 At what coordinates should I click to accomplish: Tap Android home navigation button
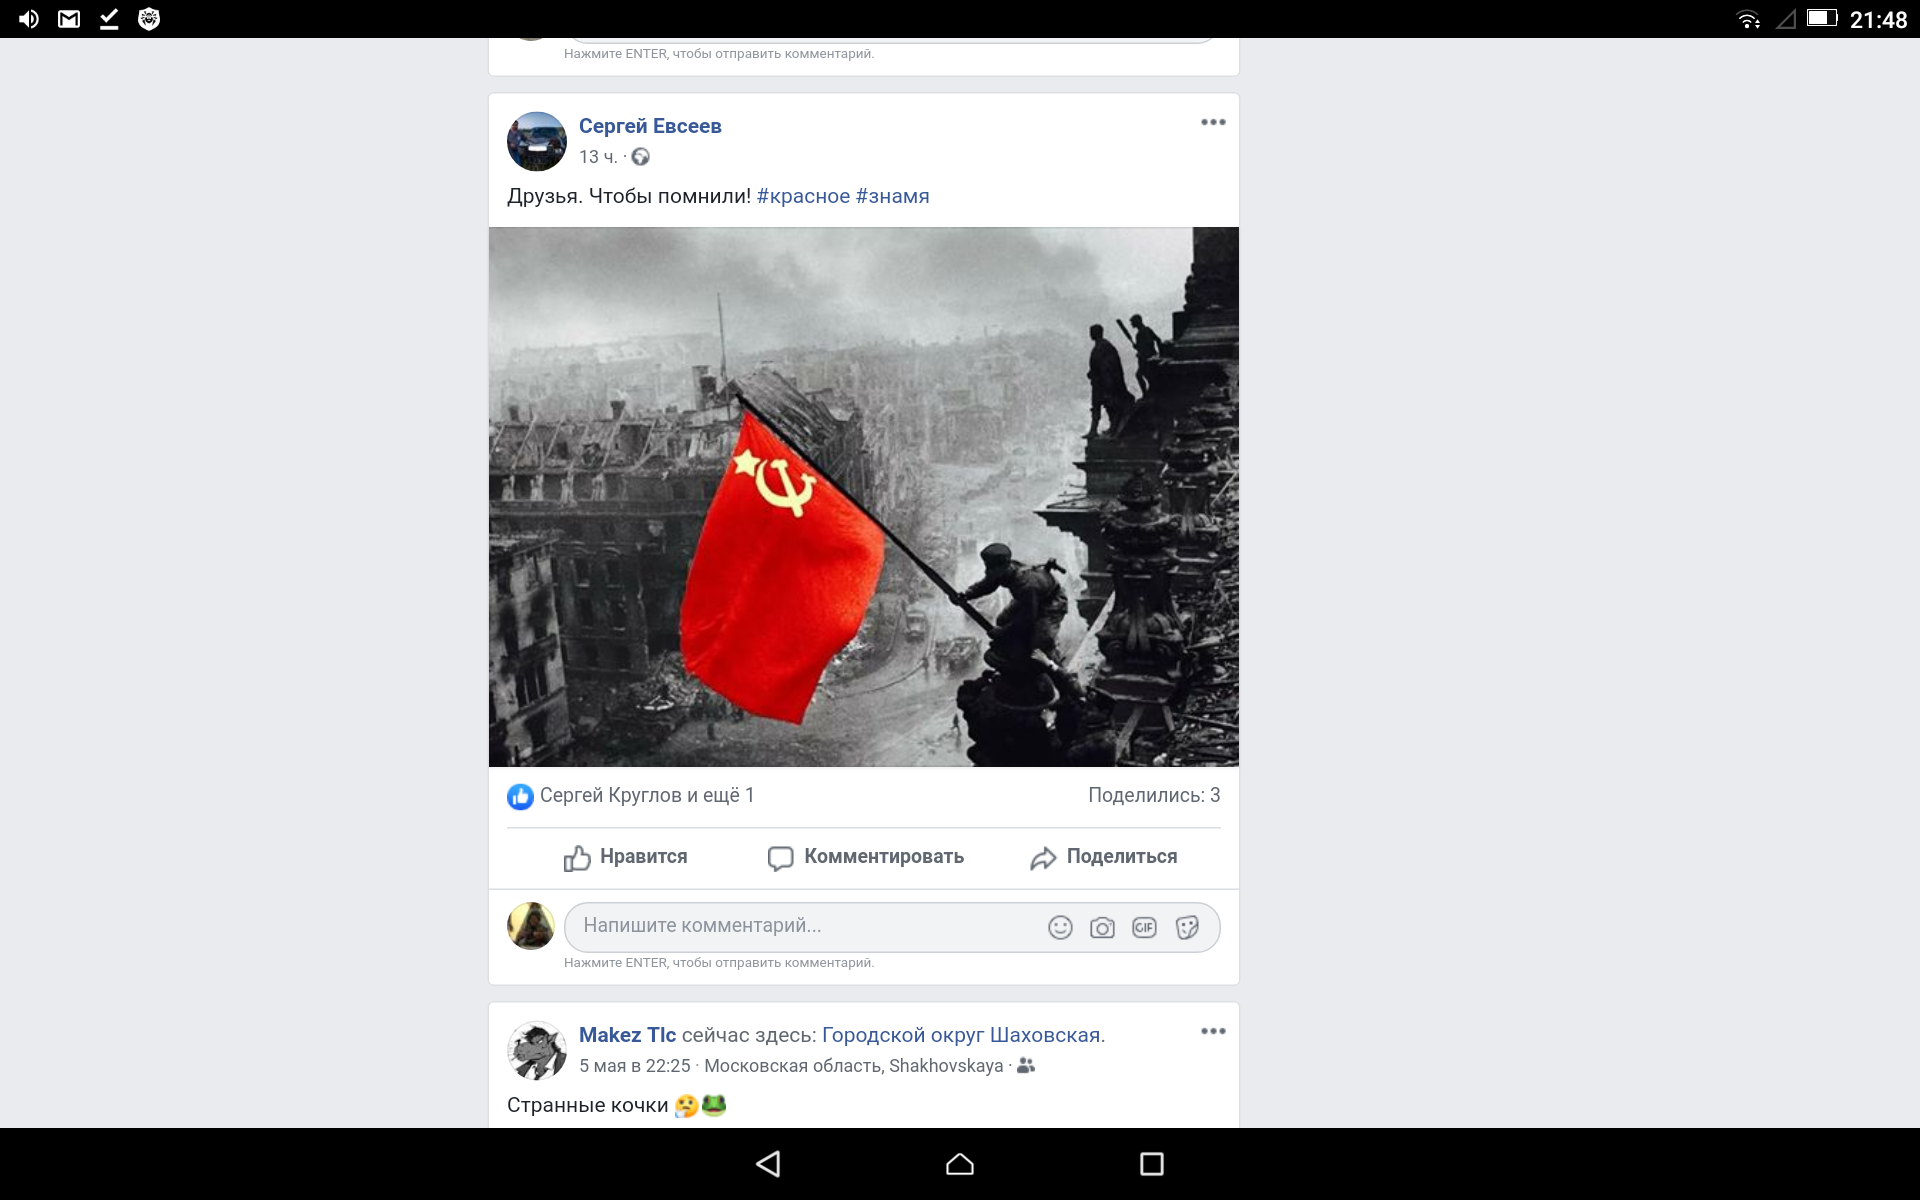tap(960, 1164)
